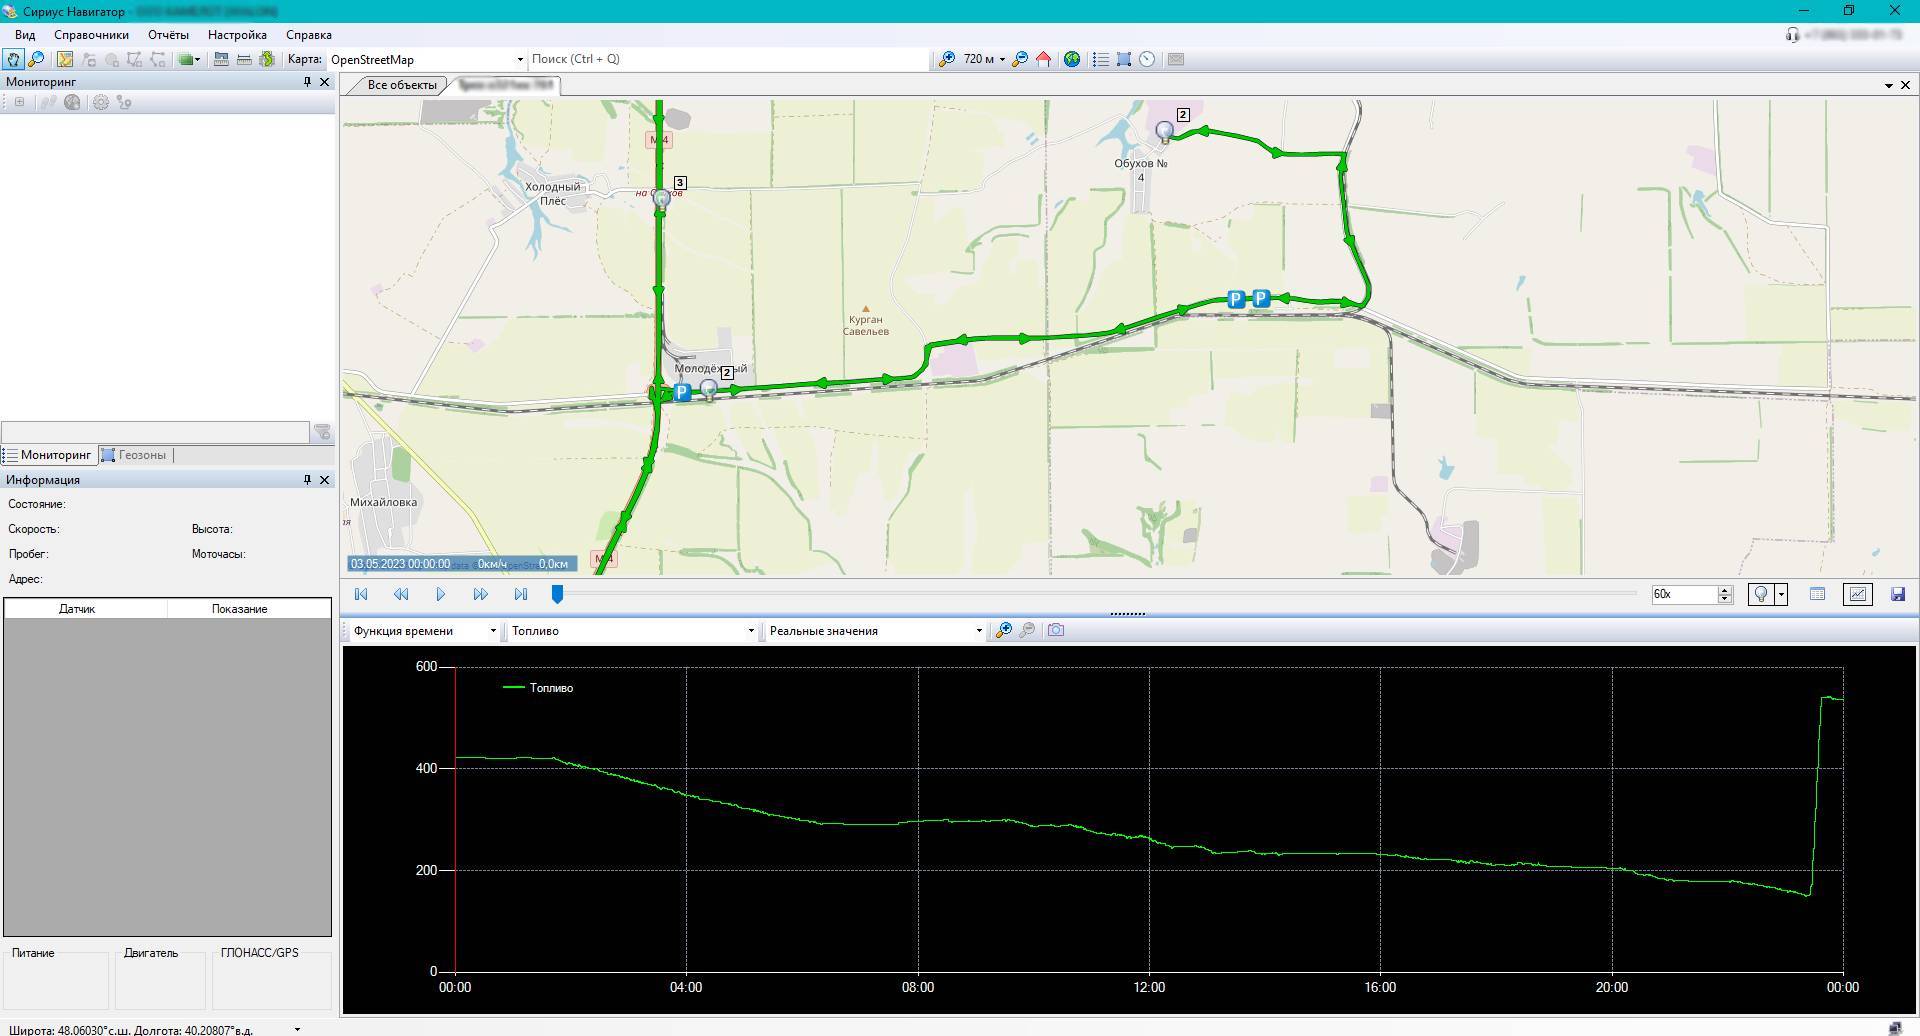Save track using the floppy disk icon
1920x1036 pixels.
pos(1898,594)
